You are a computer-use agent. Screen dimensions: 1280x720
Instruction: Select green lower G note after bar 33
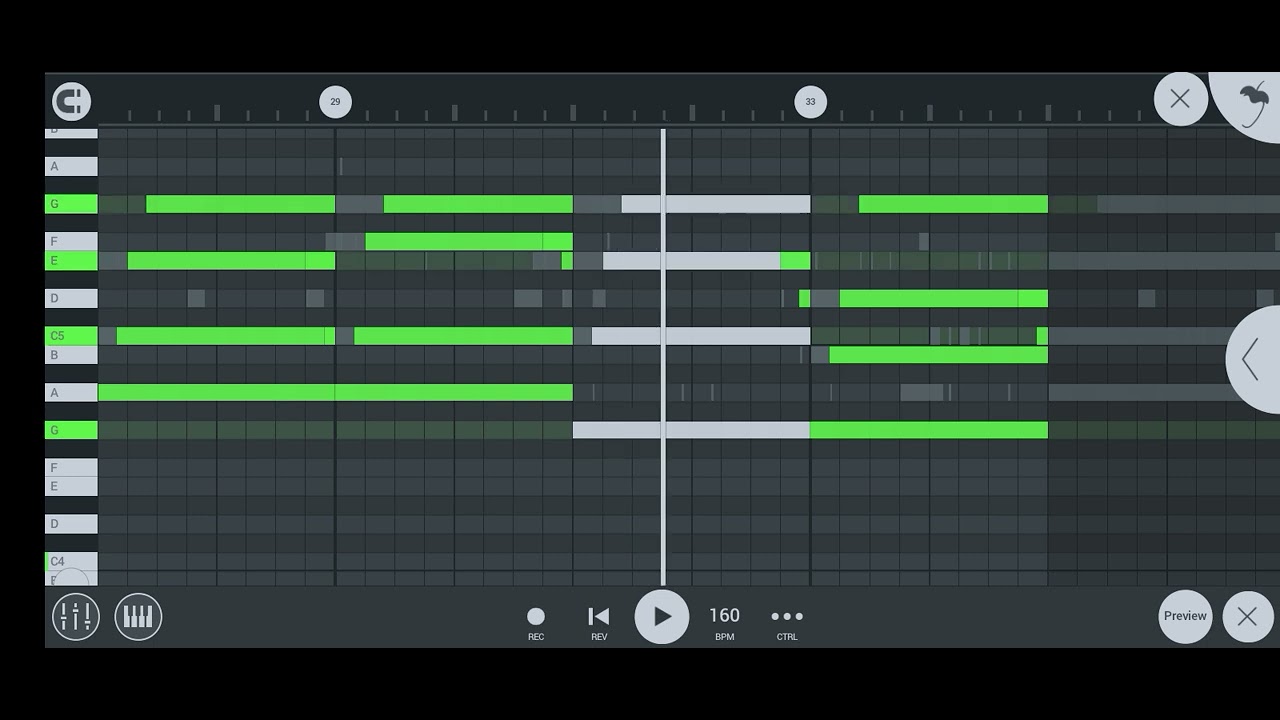pyautogui.click(x=929, y=430)
